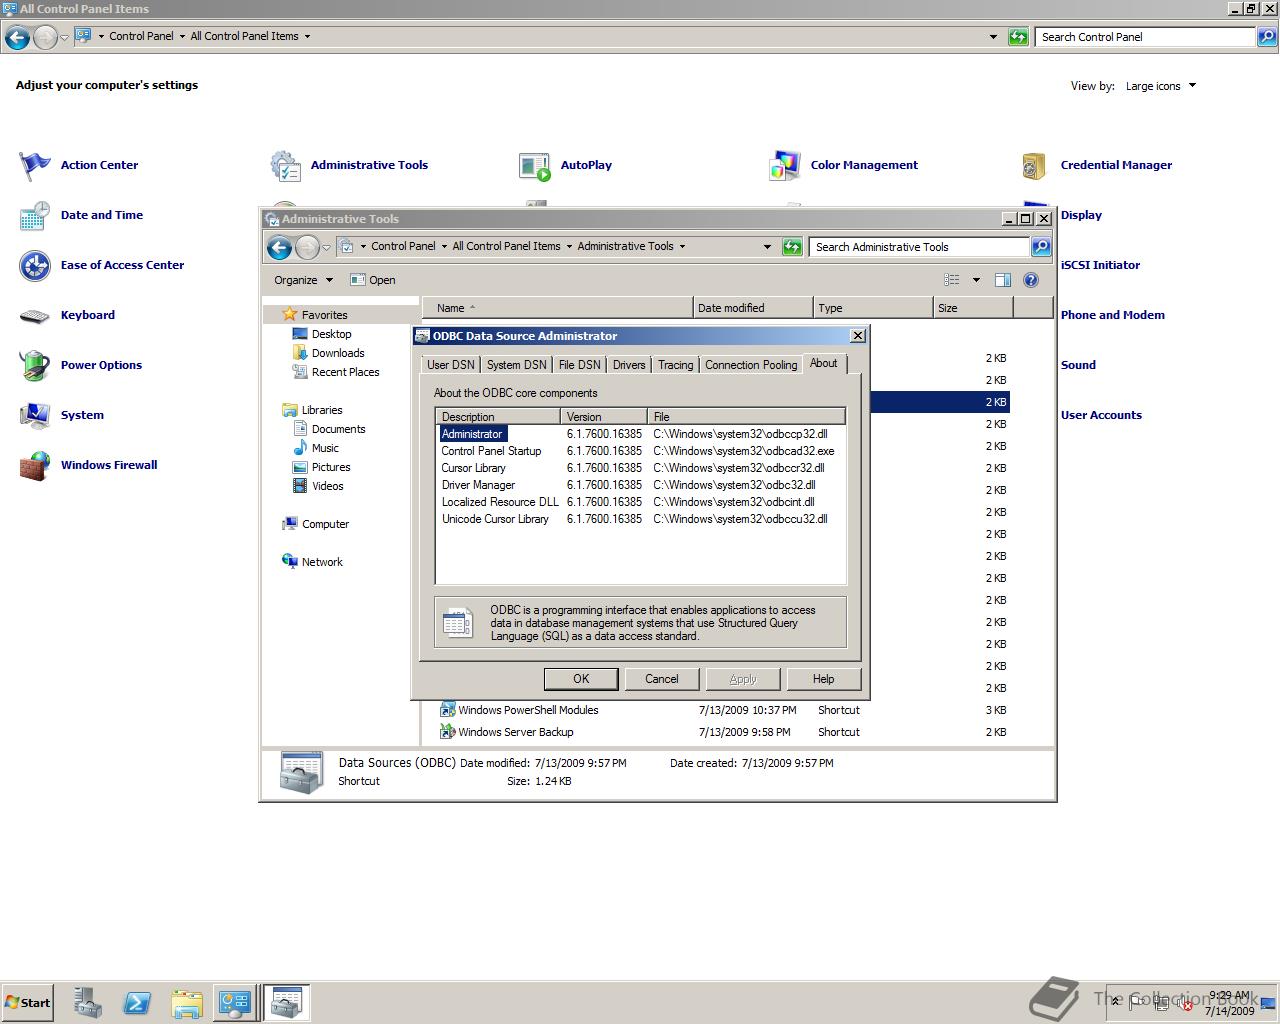Select Driver Manager row

[x=640, y=485]
